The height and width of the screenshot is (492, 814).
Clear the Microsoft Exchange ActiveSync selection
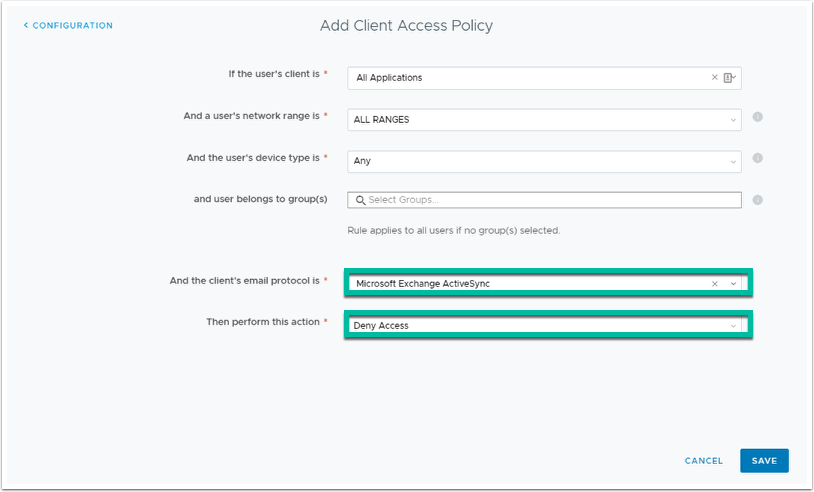click(714, 283)
